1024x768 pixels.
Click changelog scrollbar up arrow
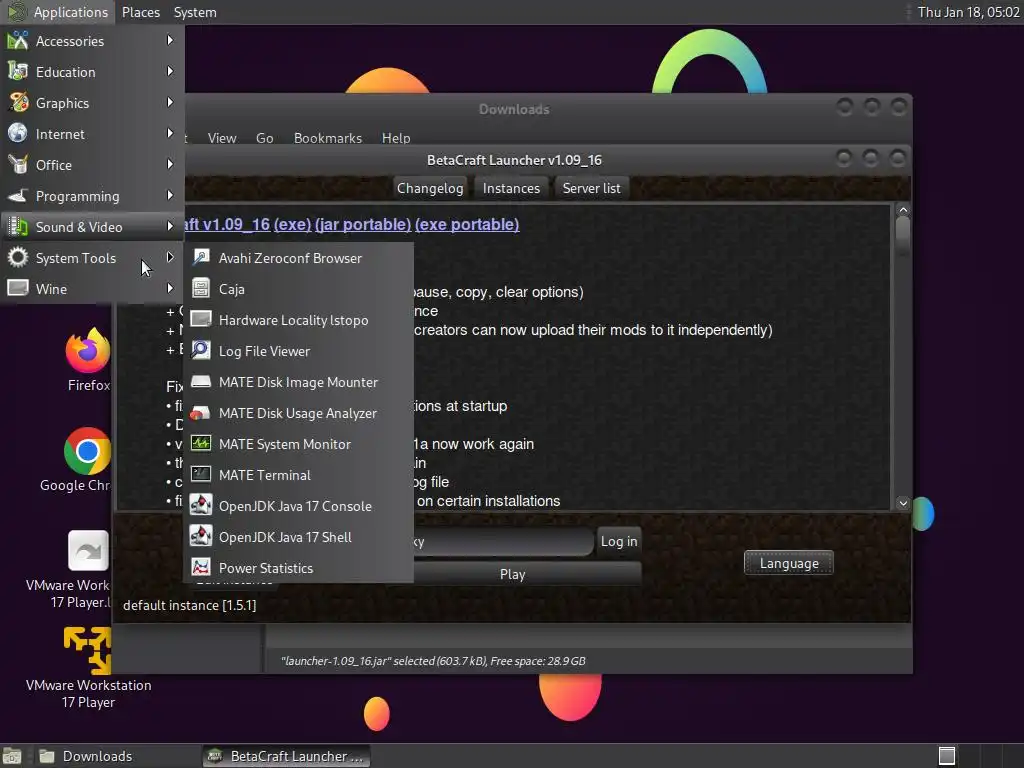pyautogui.click(x=903, y=210)
